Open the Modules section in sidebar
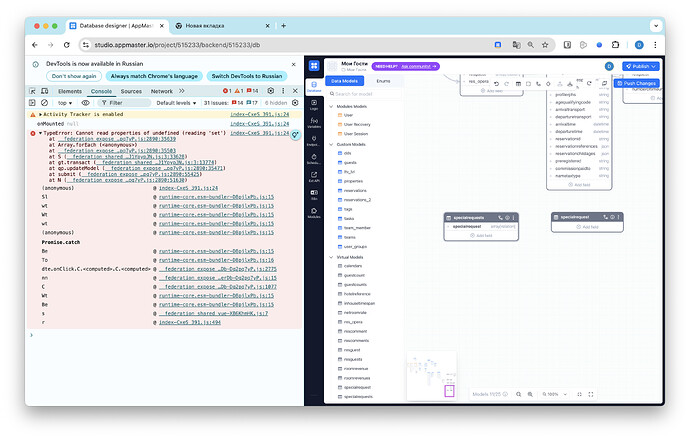690x438 pixels. [314, 213]
